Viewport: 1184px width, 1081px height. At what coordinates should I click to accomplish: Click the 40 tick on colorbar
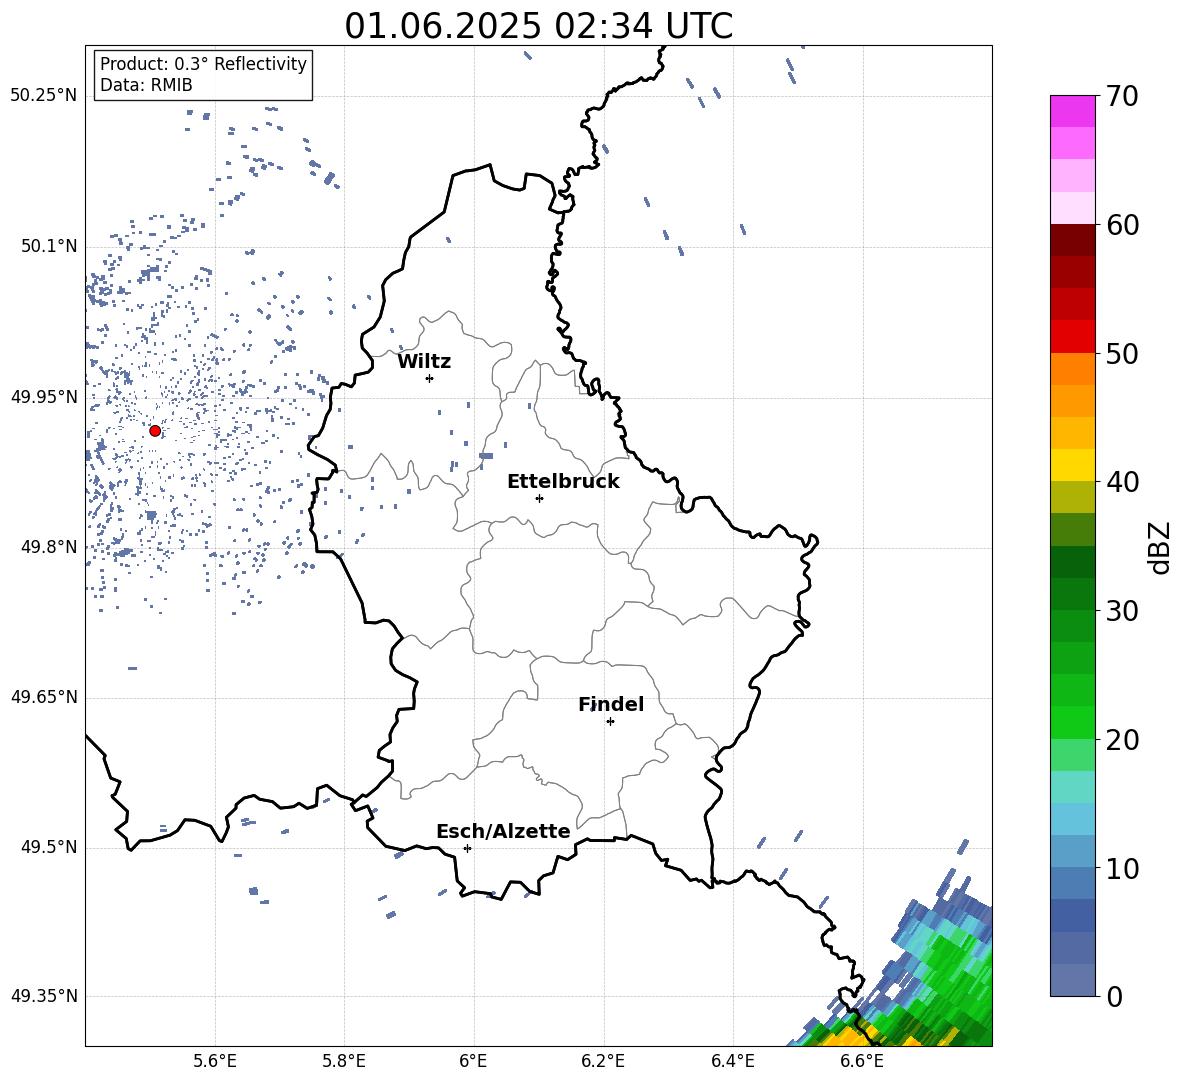1122,482
